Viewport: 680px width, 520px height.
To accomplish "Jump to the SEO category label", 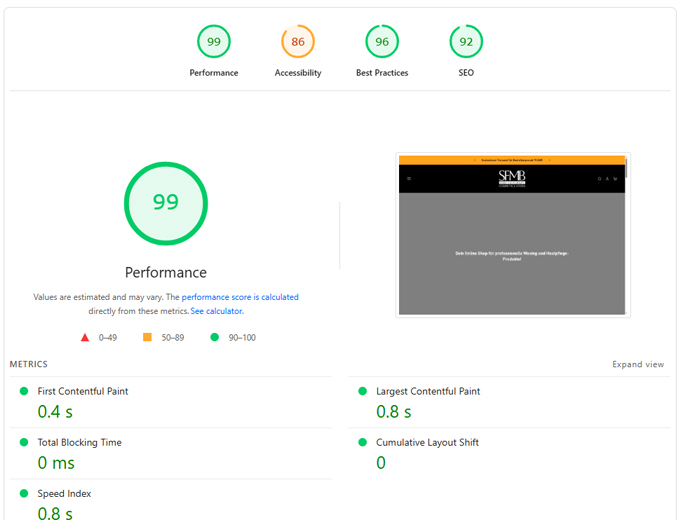I will (x=466, y=73).
